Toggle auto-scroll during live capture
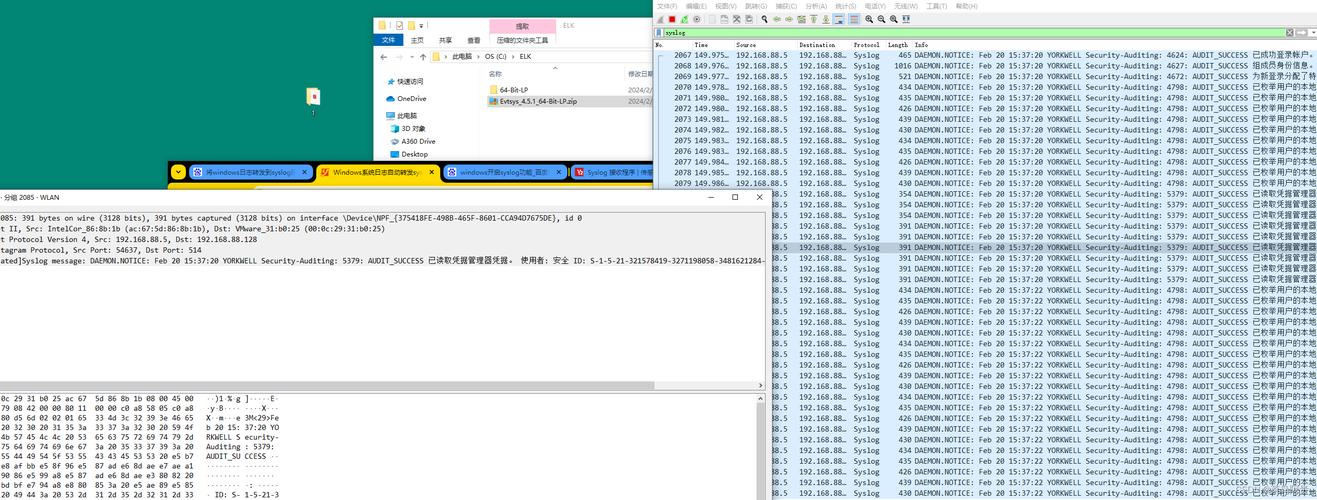 [x=838, y=19]
